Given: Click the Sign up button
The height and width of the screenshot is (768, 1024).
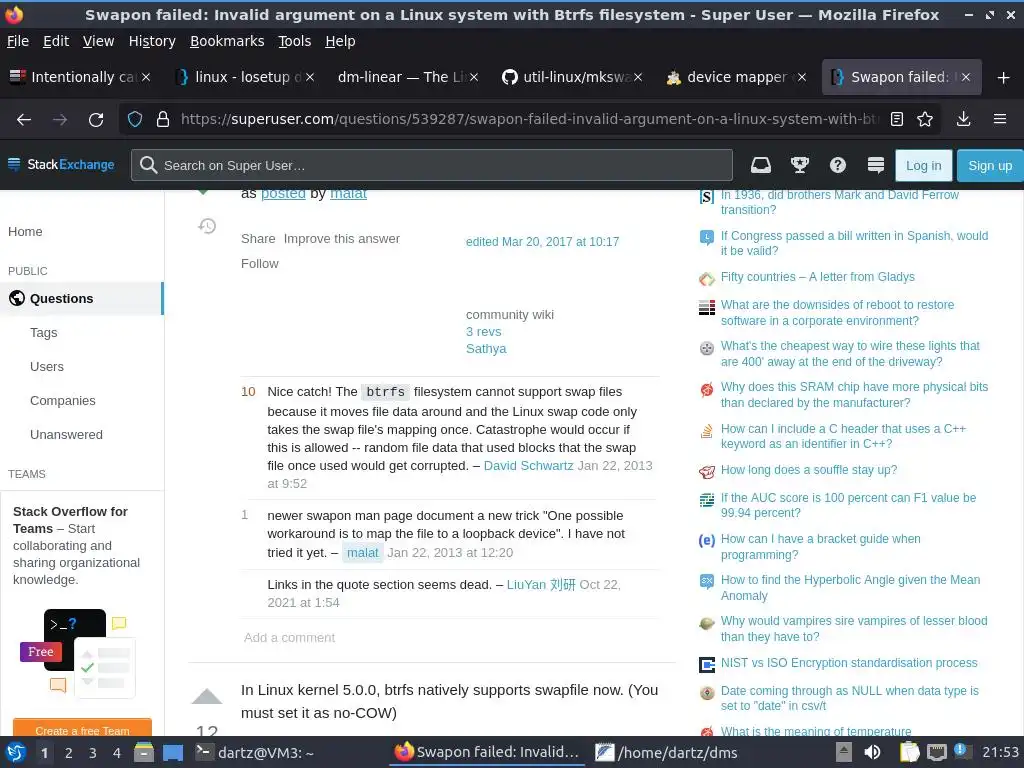Looking at the screenshot, I should click(x=990, y=165).
